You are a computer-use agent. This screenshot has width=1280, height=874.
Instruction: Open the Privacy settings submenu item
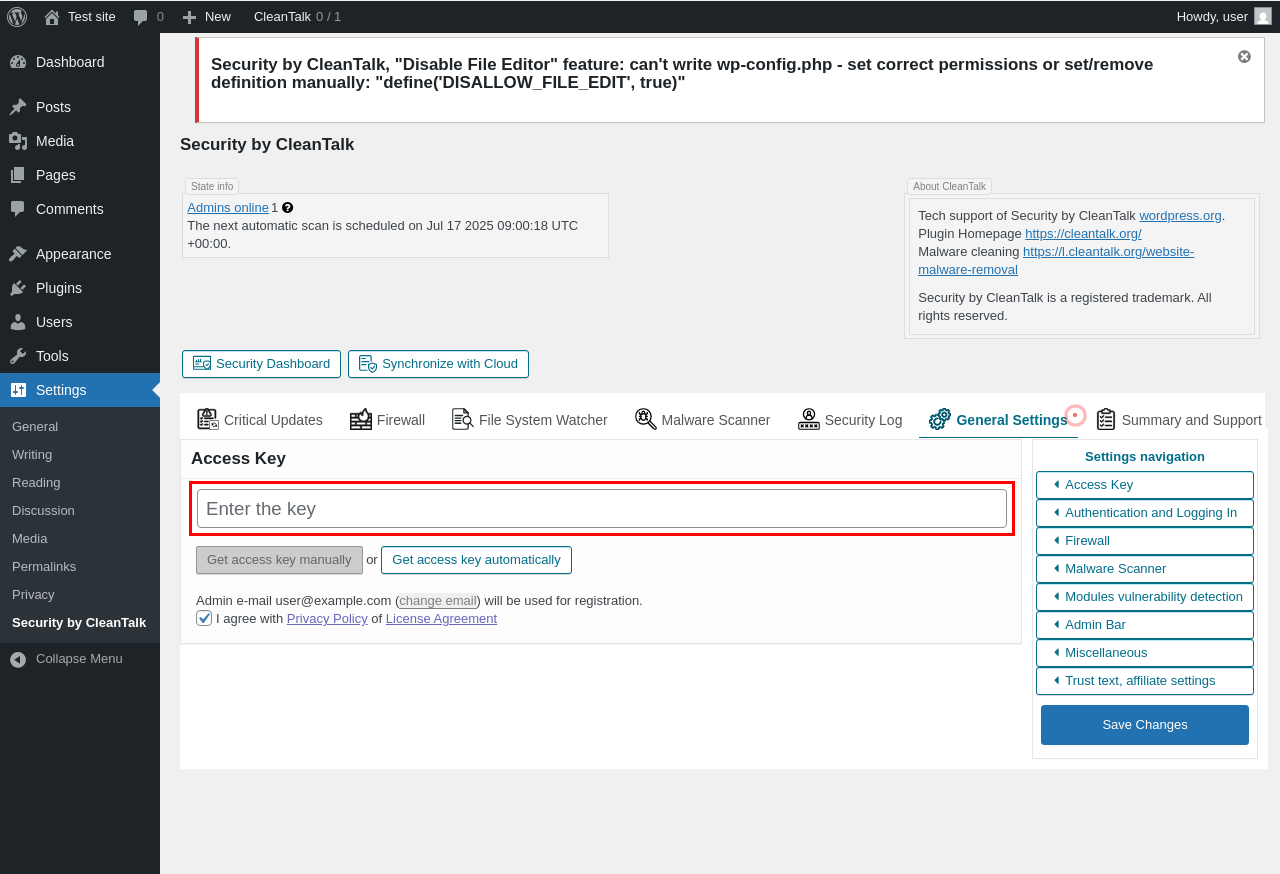click(x=80, y=594)
